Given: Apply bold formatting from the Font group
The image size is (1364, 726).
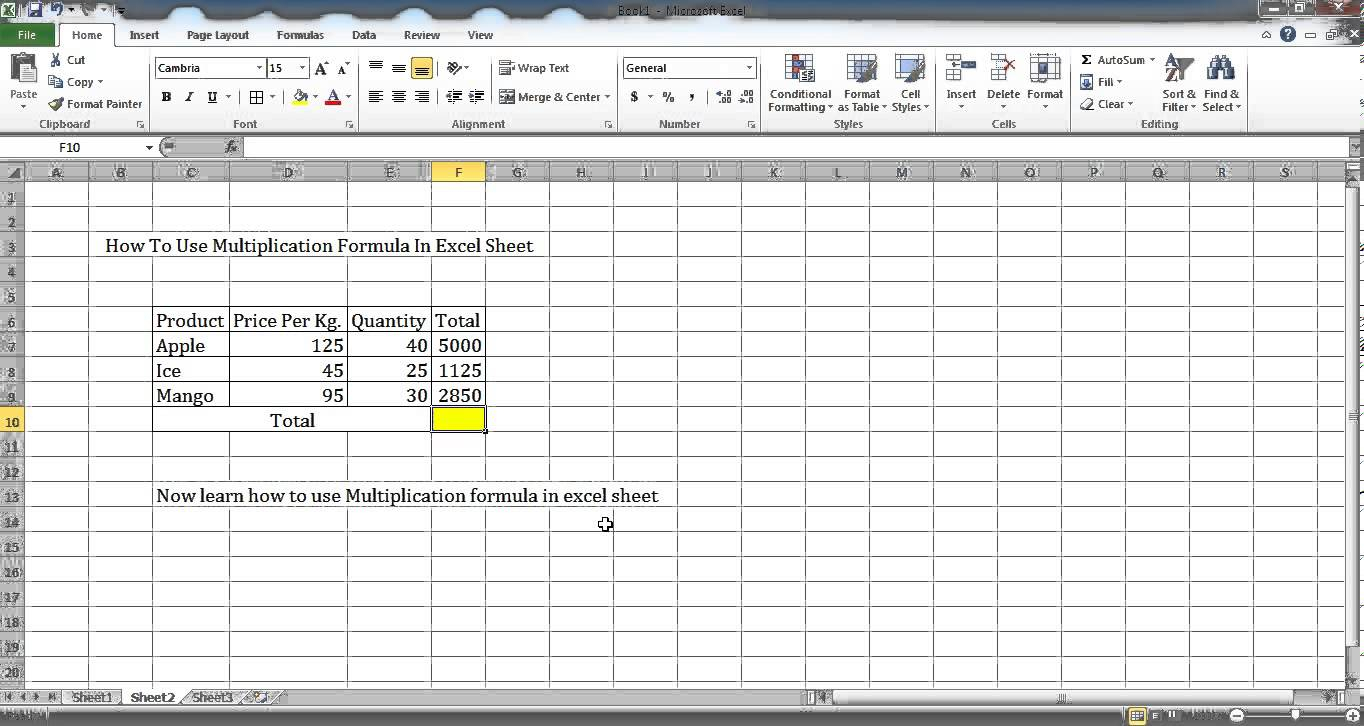Looking at the screenshot, I should (x=166, y=97).
